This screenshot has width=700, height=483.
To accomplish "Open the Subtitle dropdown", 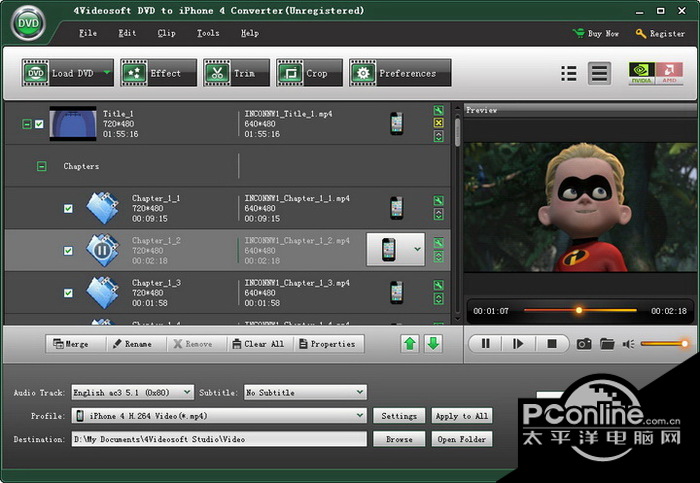I will coord(305,392).
